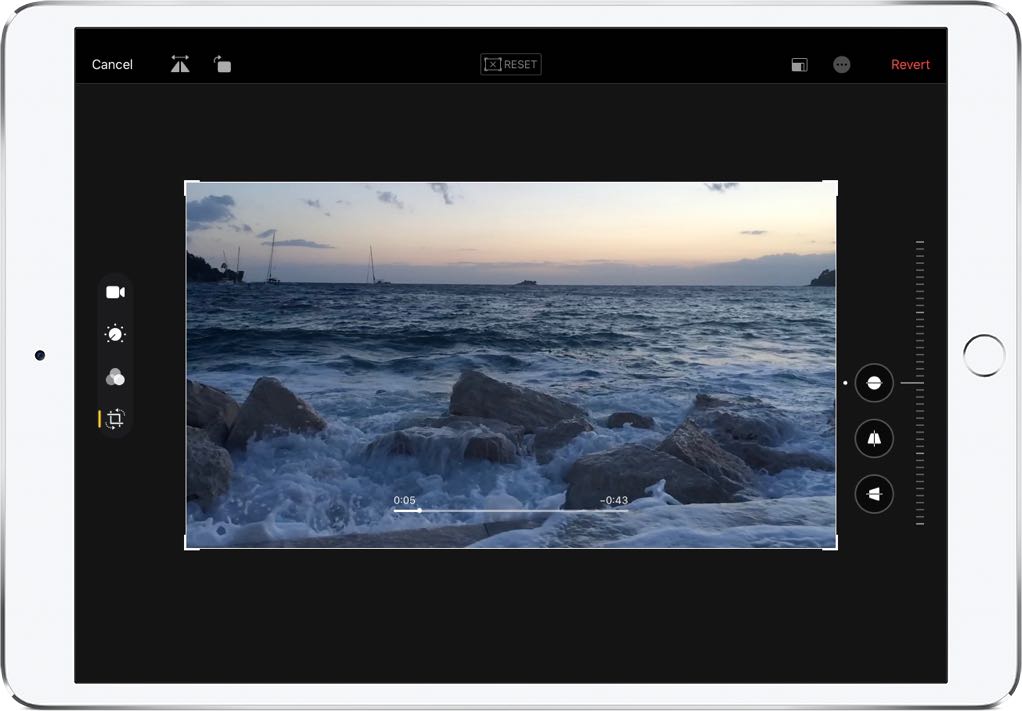Image resolution: width=1022 pixels, height=711 pixels.
Task: Rotate the video 90 degrees
Action: click(222, 64)
